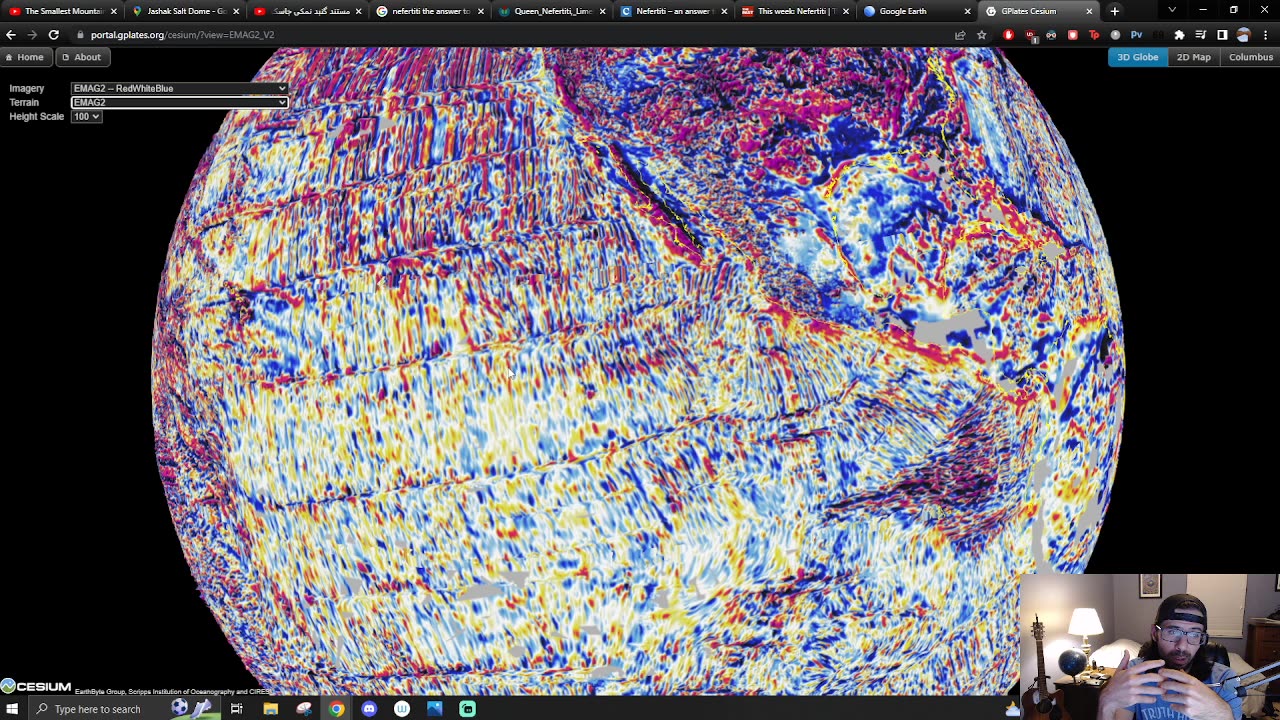Open the Chrome profile avatar
This screenshot has height=720, width=1280.
pyautogui.click(x=1243, y=35)
